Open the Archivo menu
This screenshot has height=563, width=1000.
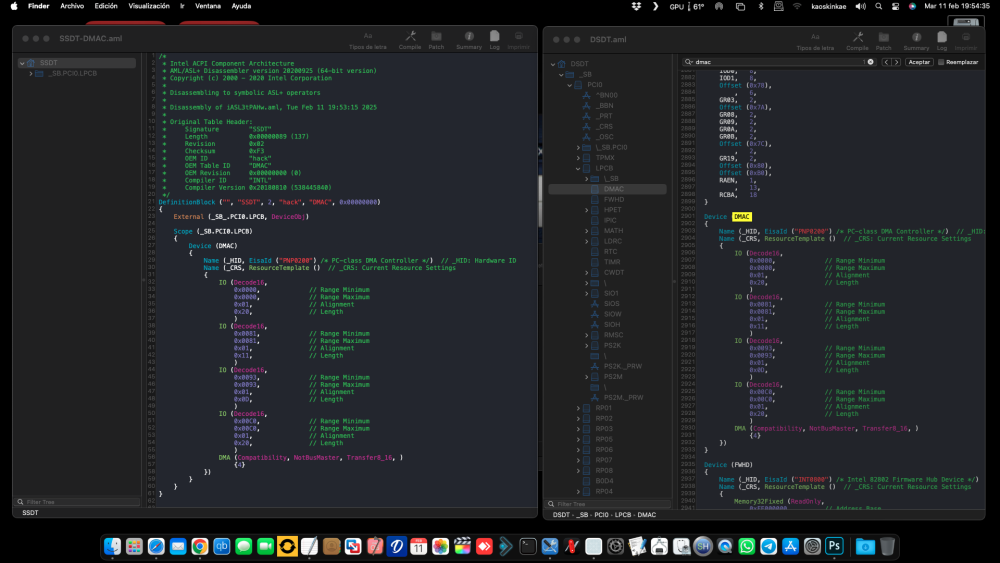tap(72, 6)
